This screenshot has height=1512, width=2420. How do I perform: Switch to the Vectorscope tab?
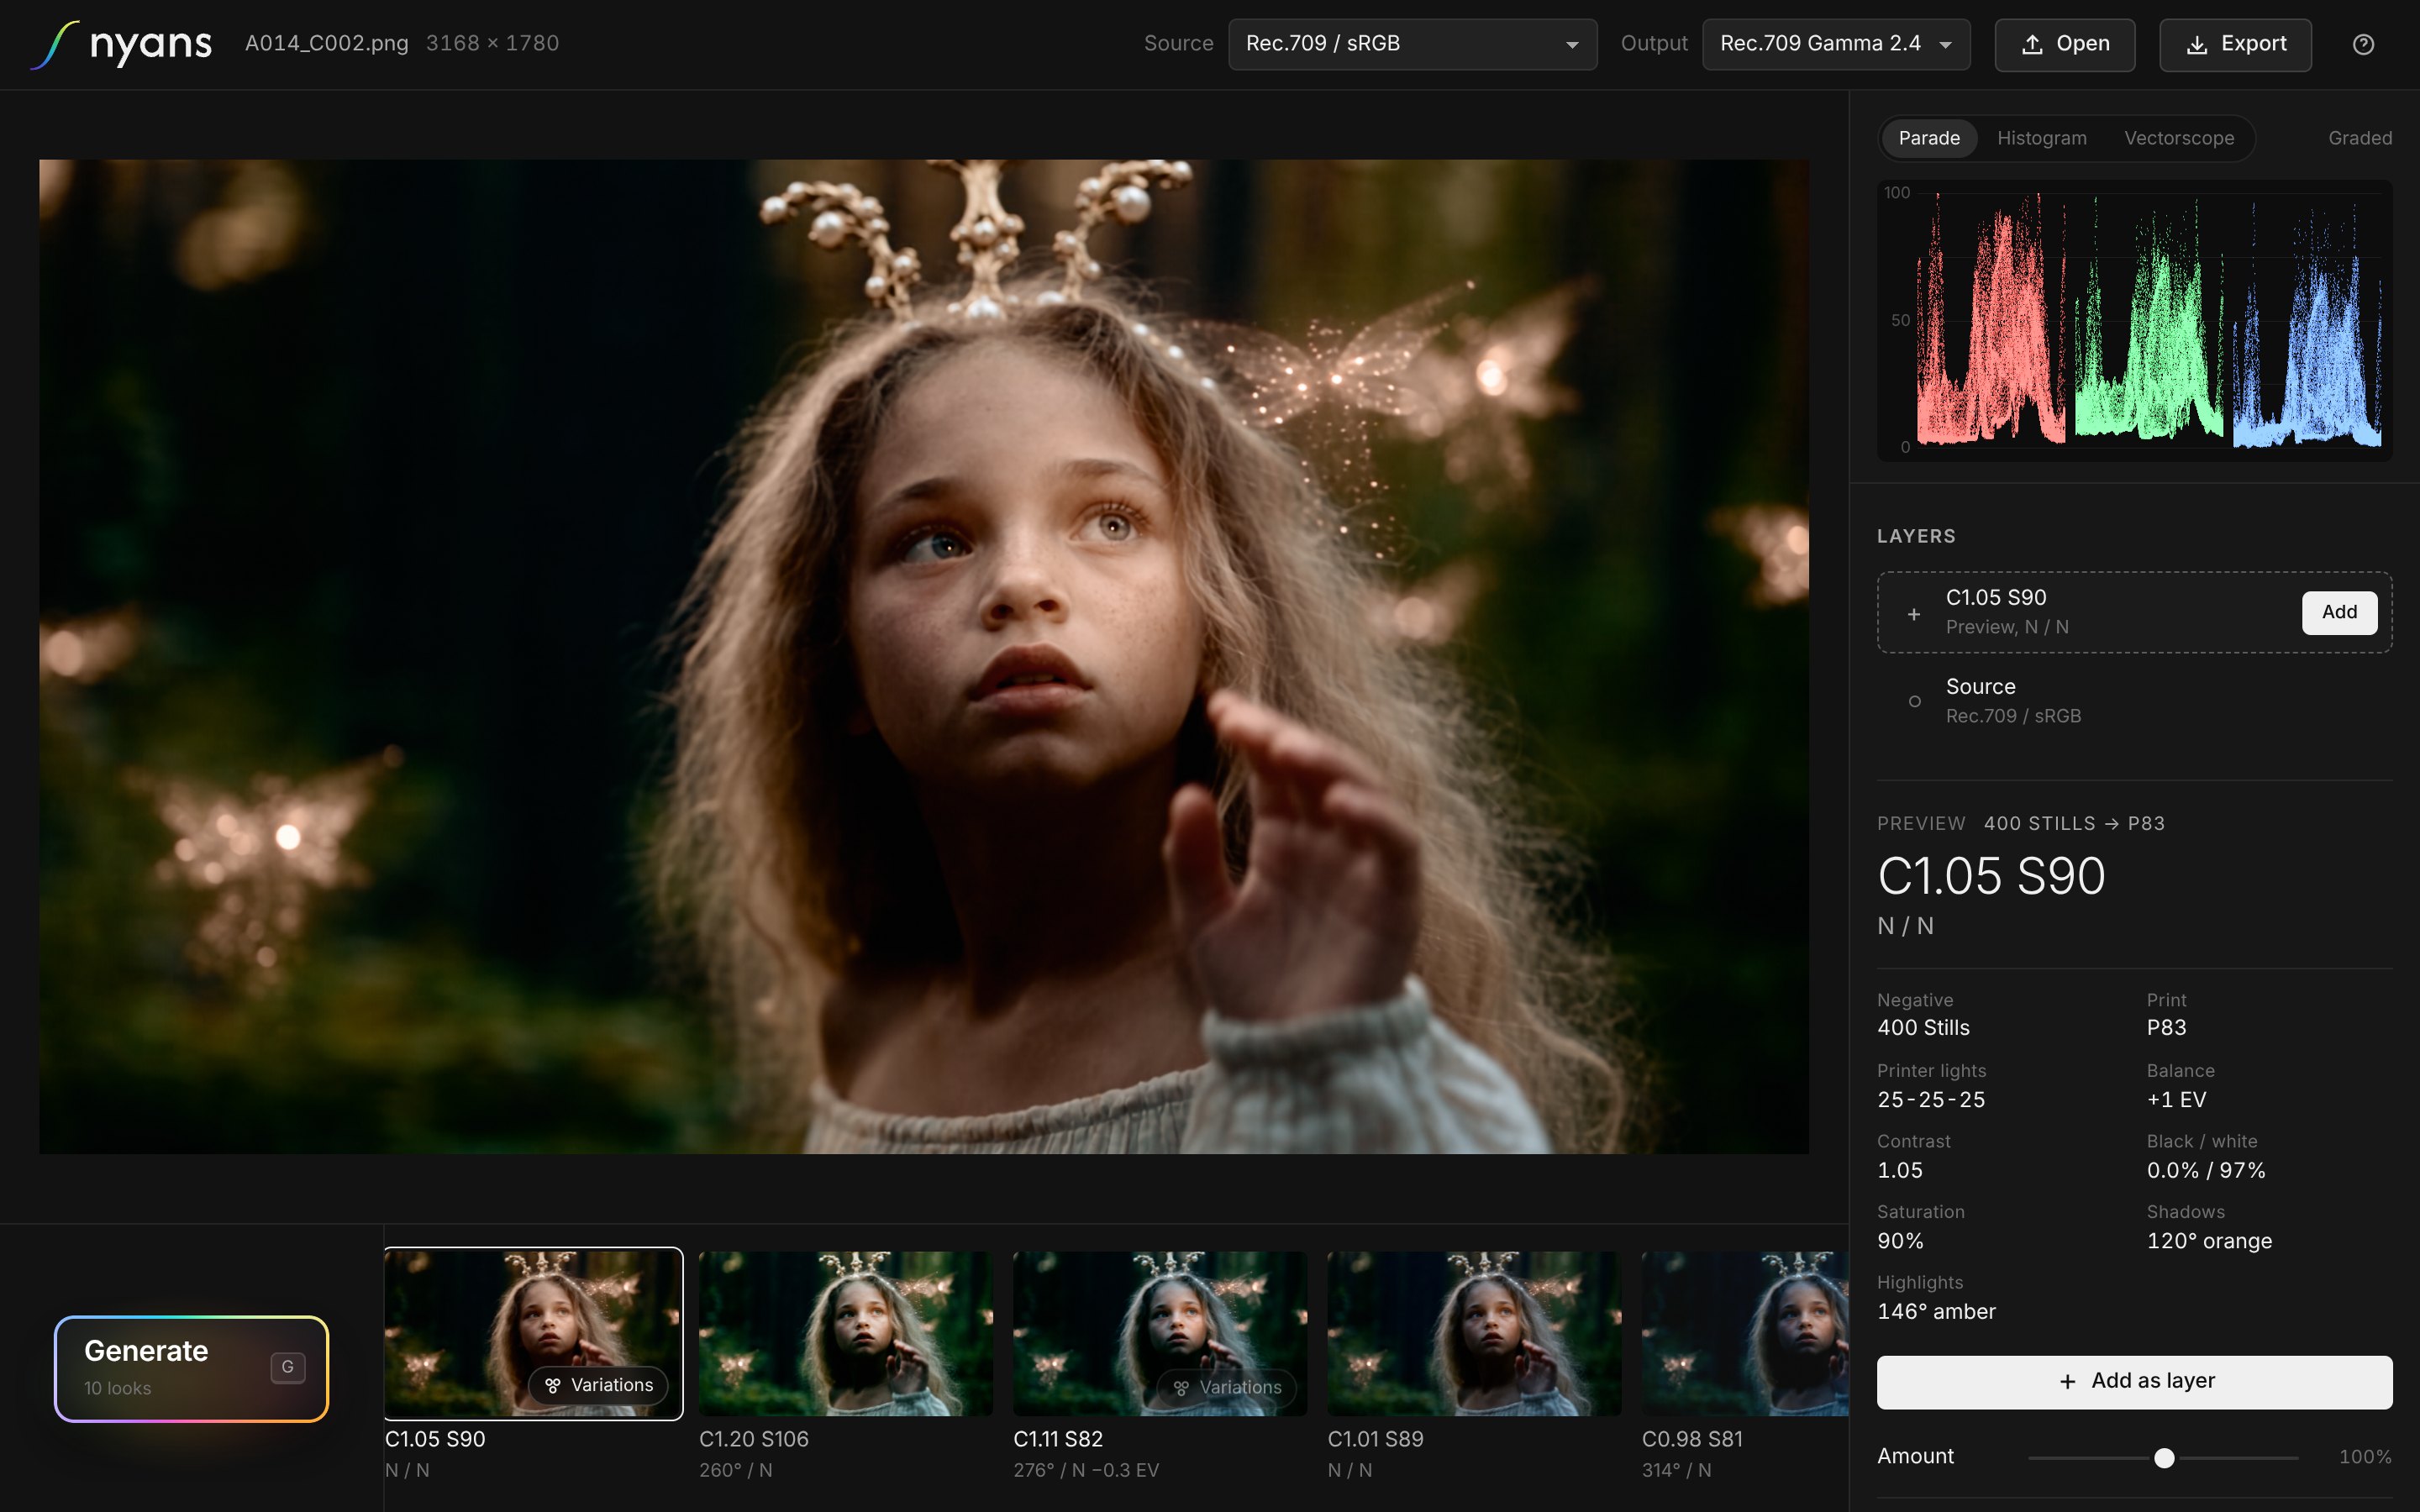(x=2178, y=138)
